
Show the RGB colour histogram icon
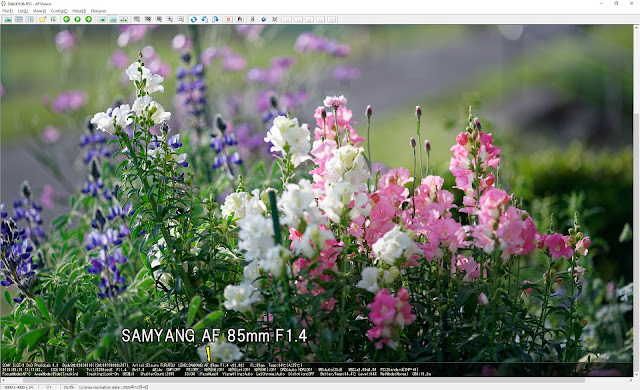pyautogui.click(x=124, y=19)
